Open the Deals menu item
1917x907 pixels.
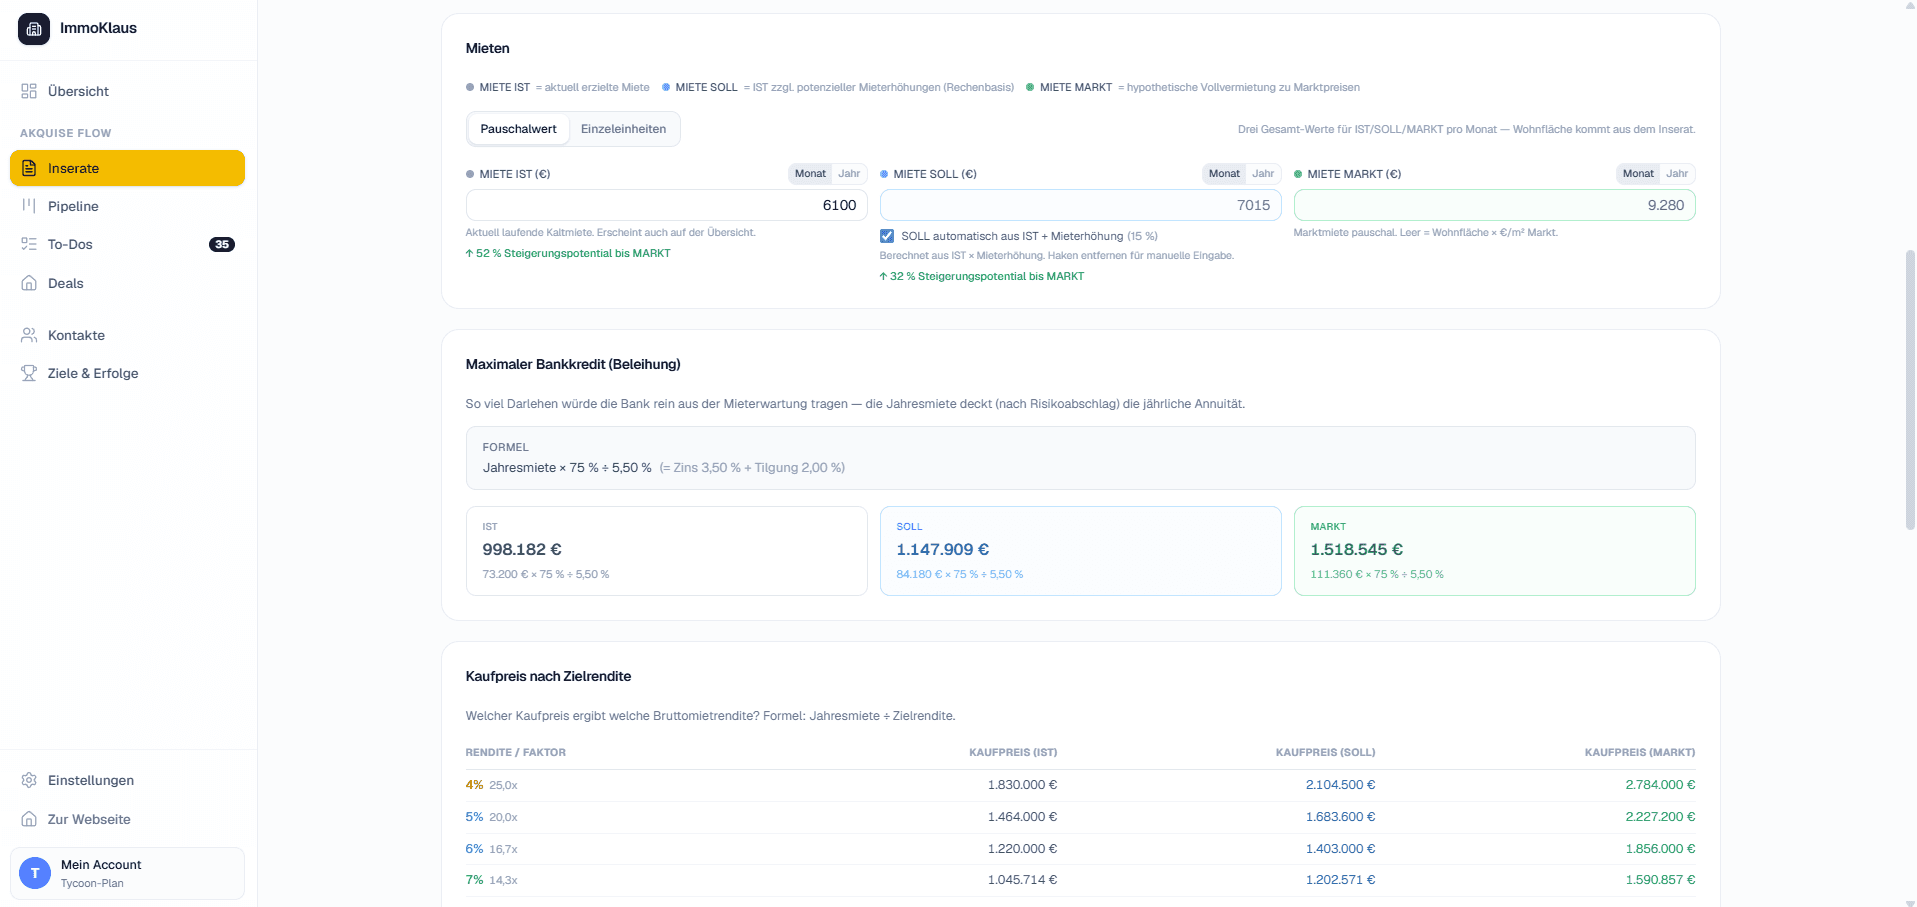pyautogui.click(x=127, y=283)
